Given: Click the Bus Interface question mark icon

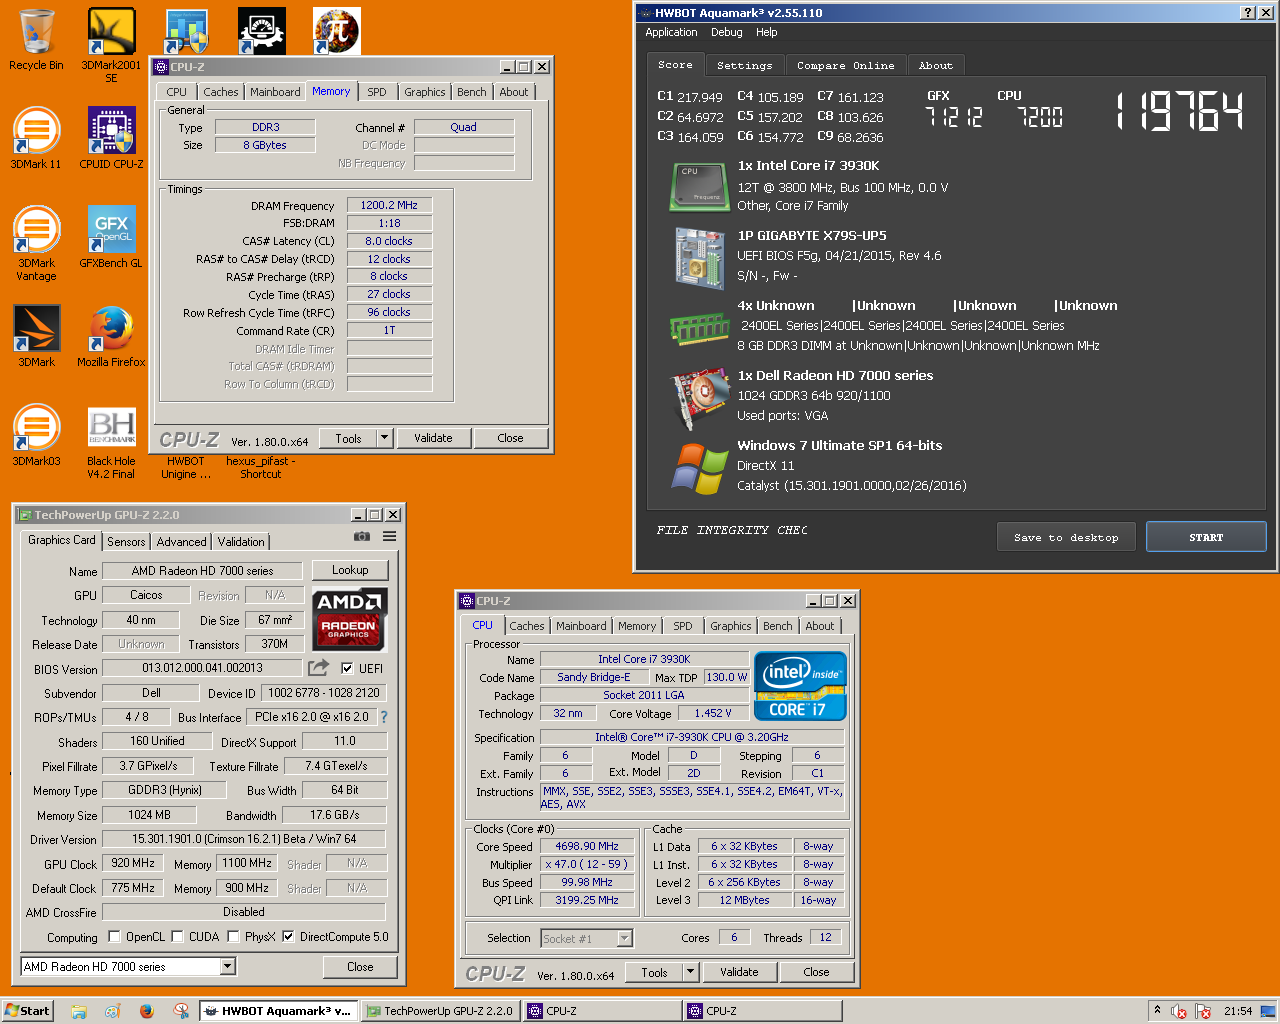Looking at the screenshot, I should tap(384, 717).
